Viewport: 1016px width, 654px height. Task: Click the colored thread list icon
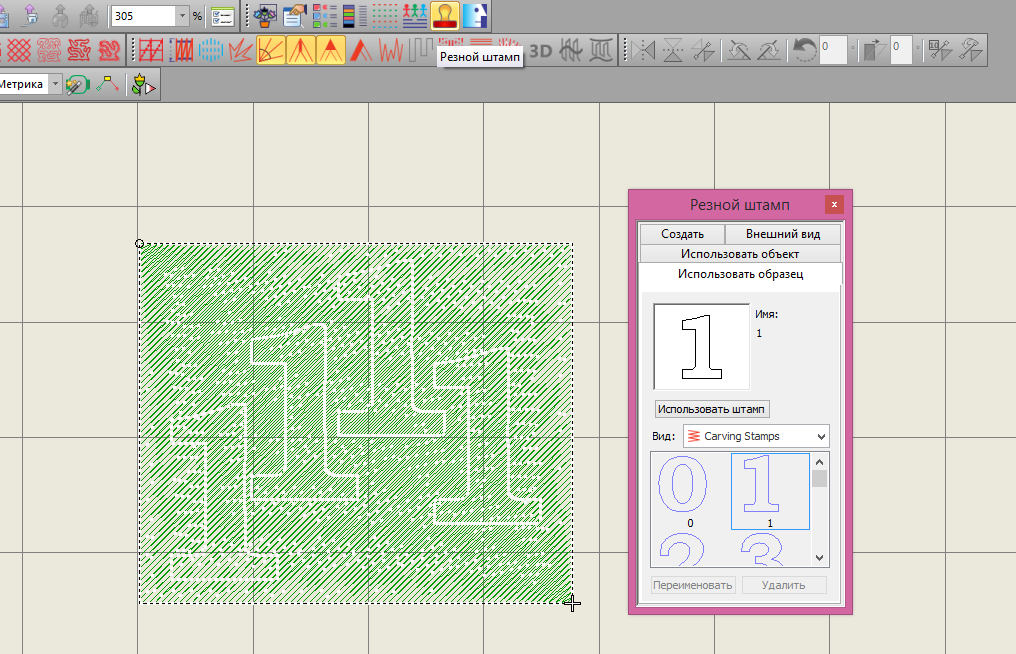pos(355,15)
